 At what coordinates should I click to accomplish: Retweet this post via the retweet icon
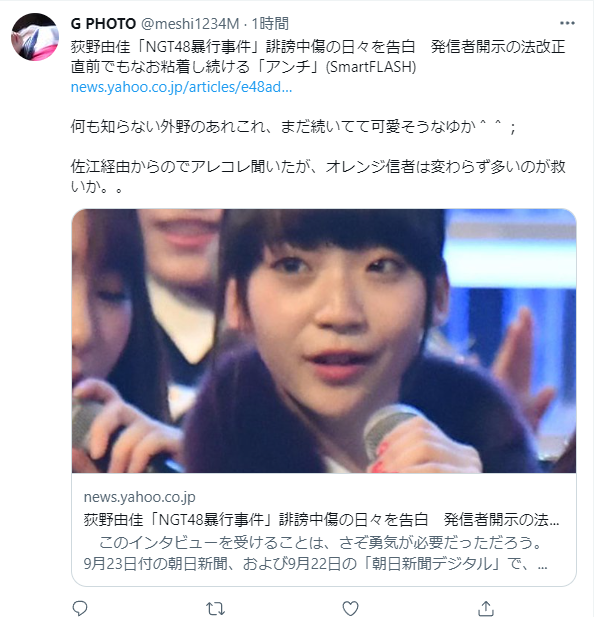[x=215, y=608]
